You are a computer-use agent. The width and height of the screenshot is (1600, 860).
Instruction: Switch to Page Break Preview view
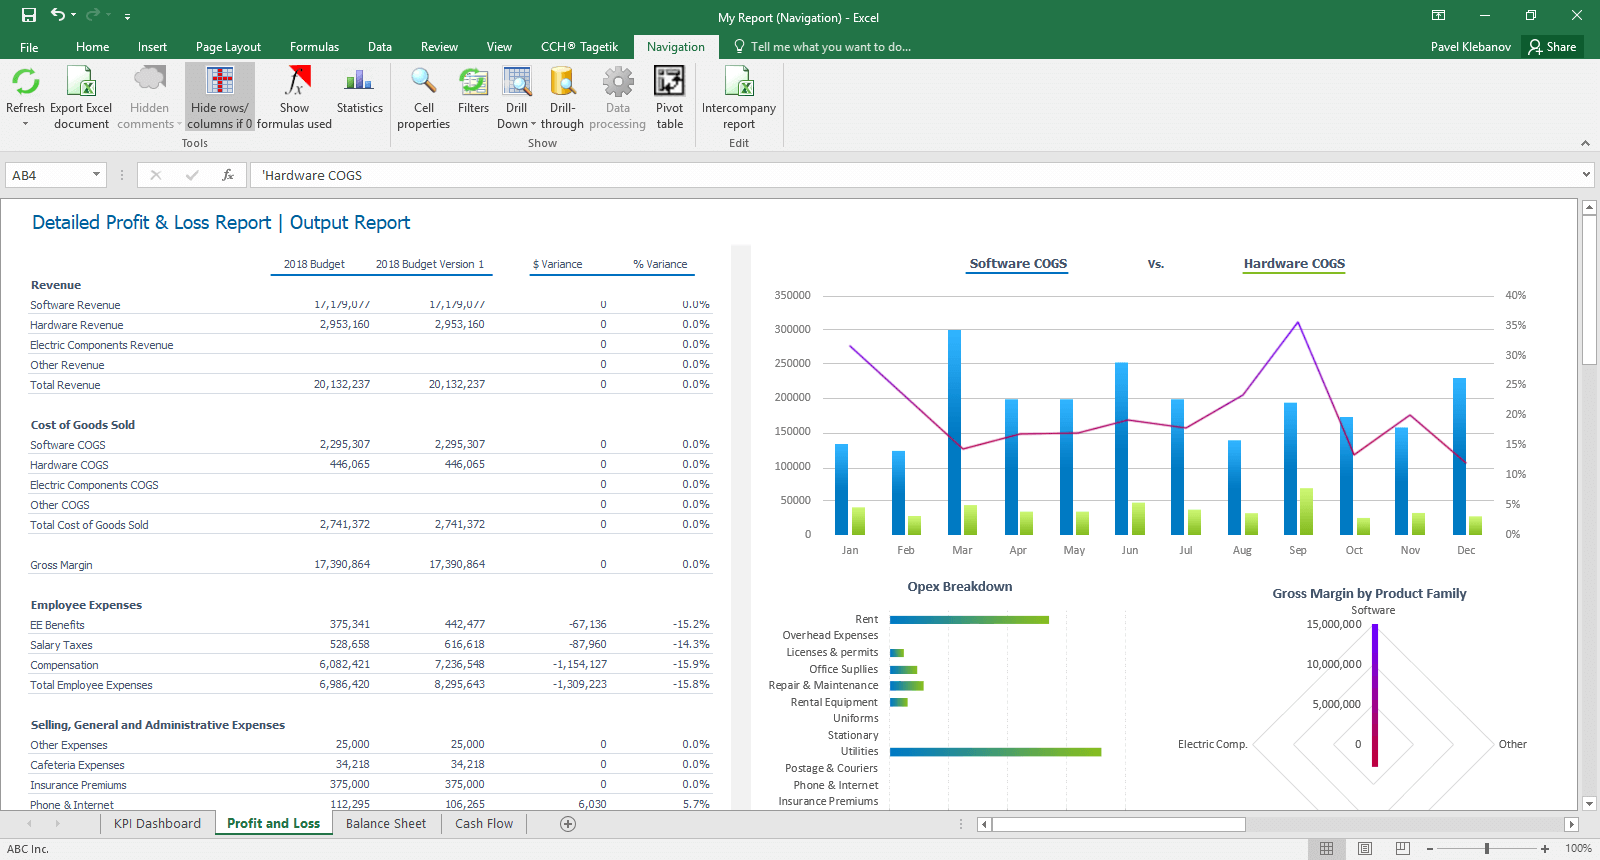coord(1403,849)
